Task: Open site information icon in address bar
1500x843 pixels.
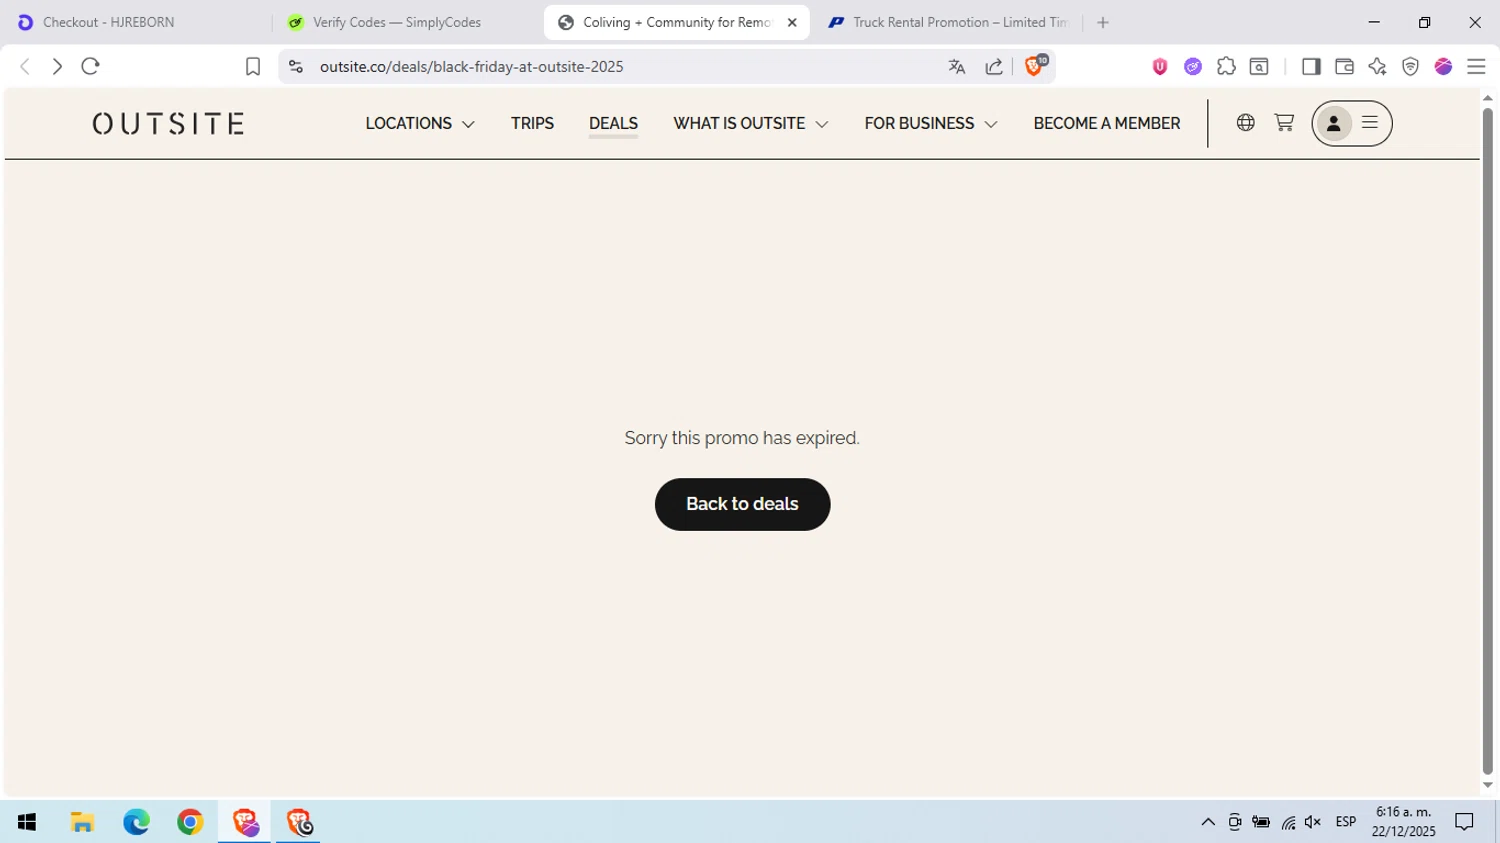Action: click(295, 66)
